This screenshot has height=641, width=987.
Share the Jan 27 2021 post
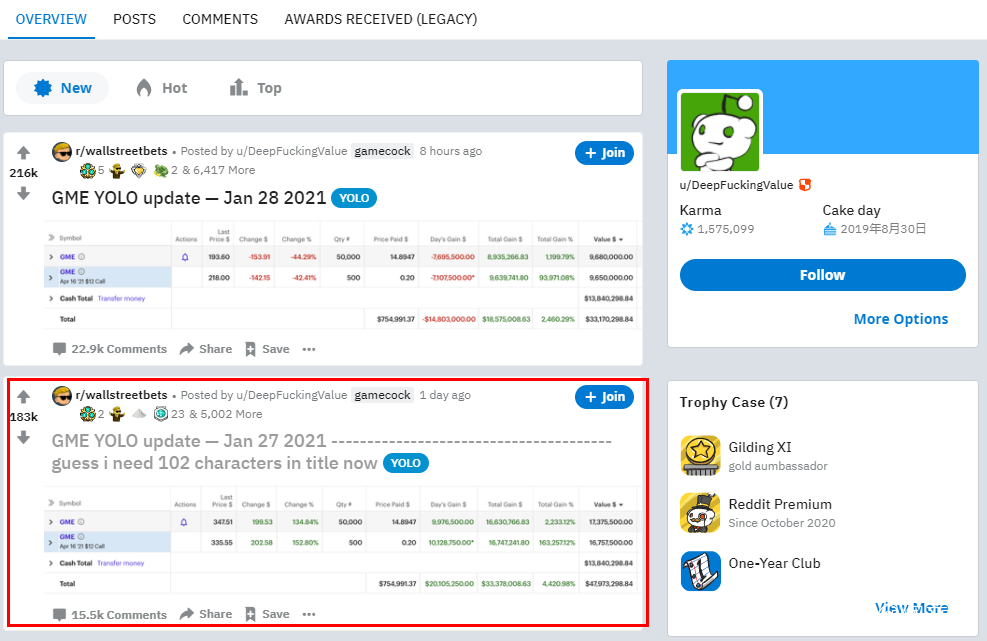point(206,614)
